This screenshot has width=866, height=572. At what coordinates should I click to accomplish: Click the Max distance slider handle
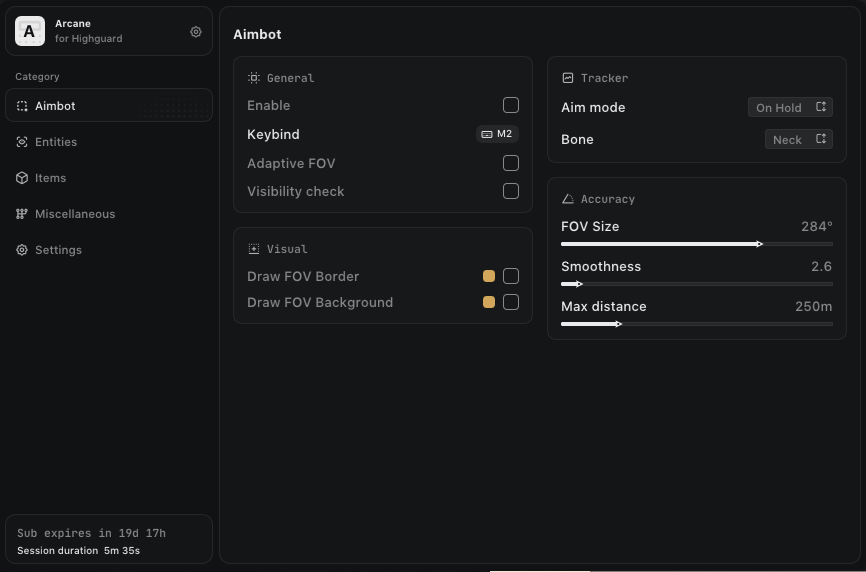tap(619, 324)
